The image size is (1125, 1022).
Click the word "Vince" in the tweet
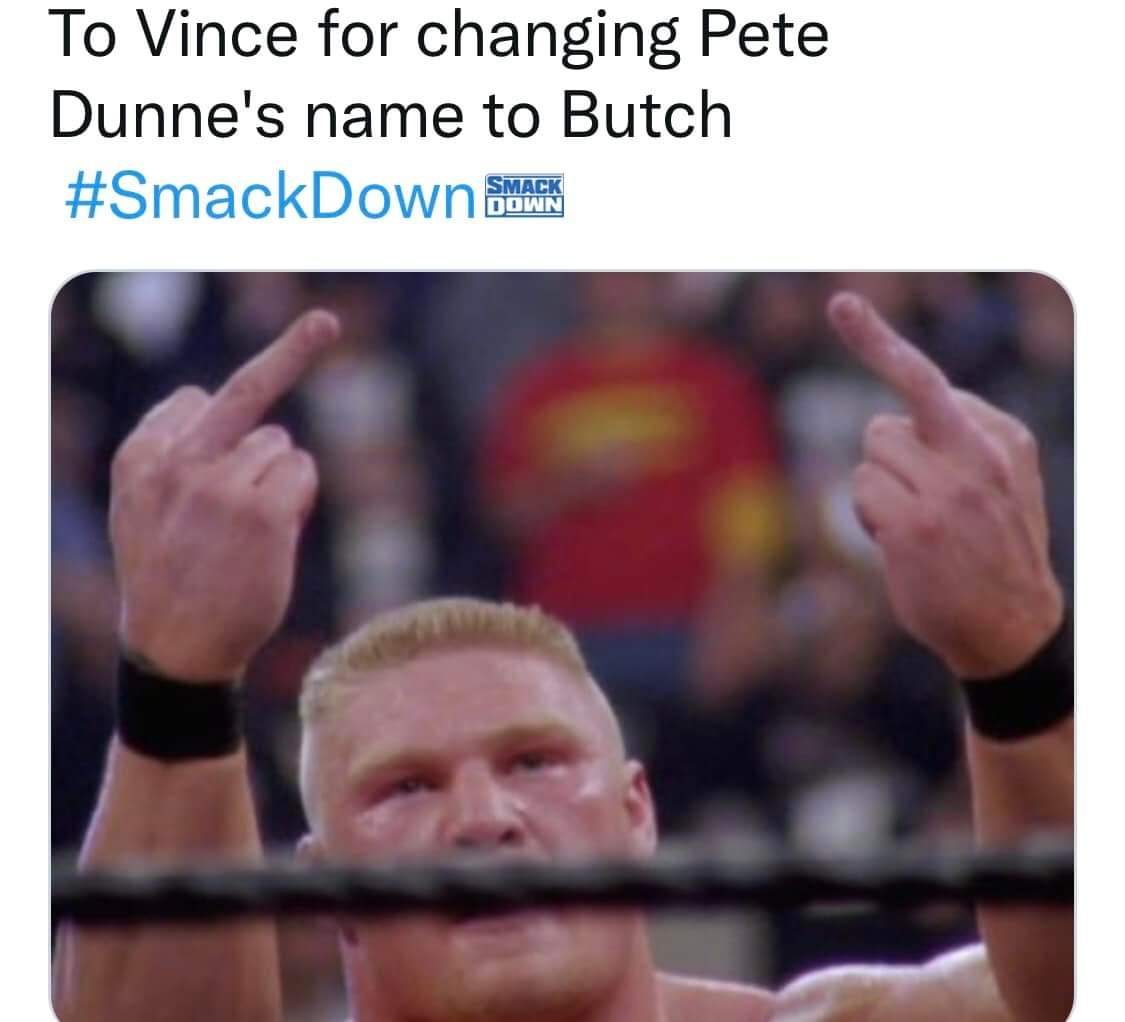click(217, 35)
